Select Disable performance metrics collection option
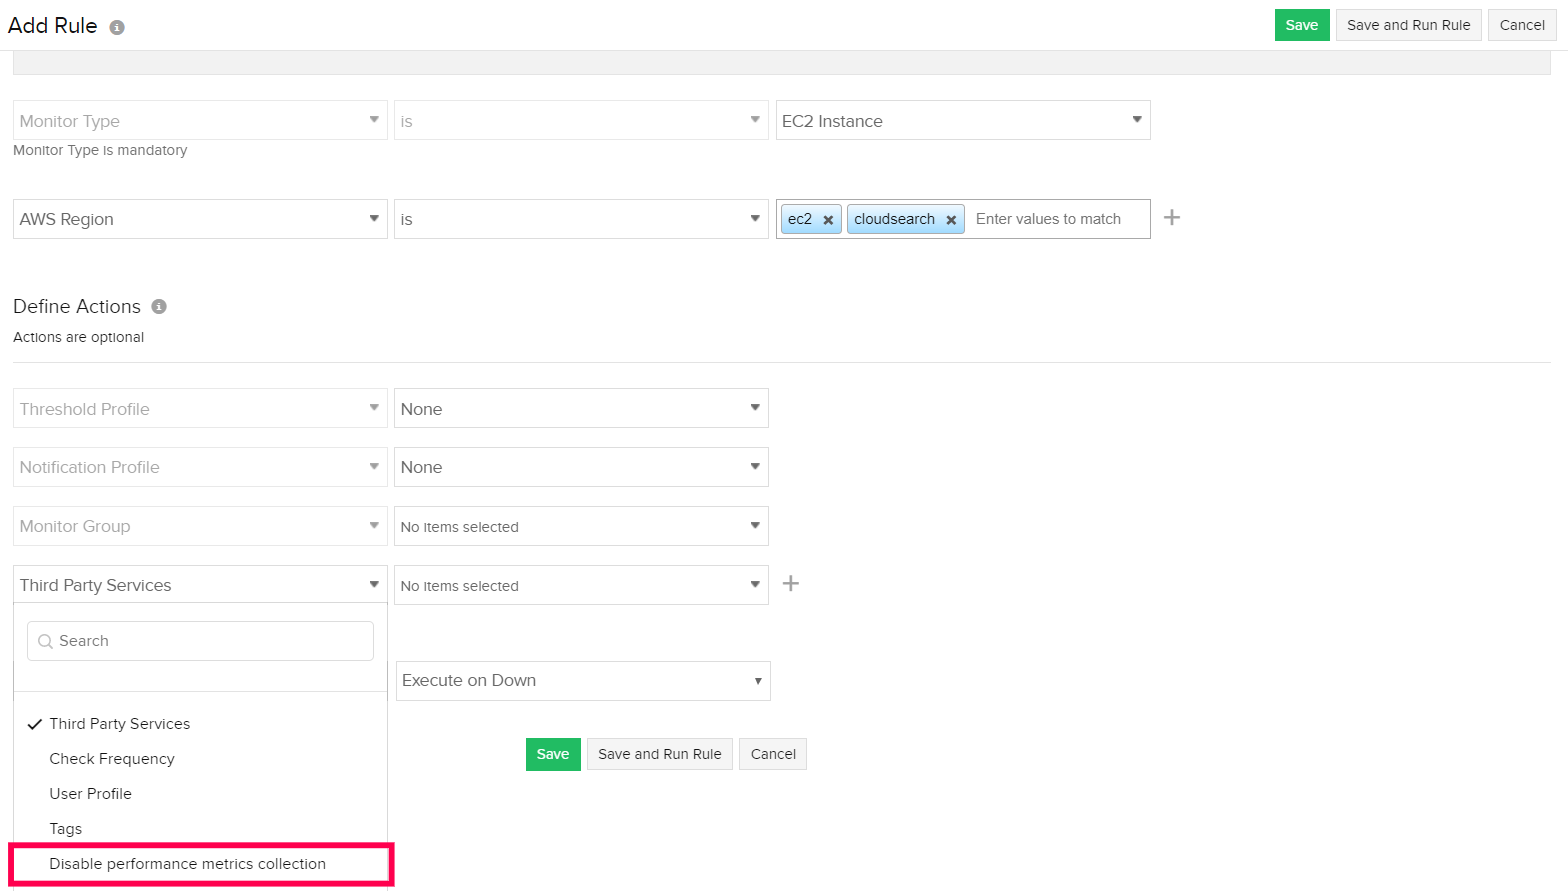 pos(188,864)
